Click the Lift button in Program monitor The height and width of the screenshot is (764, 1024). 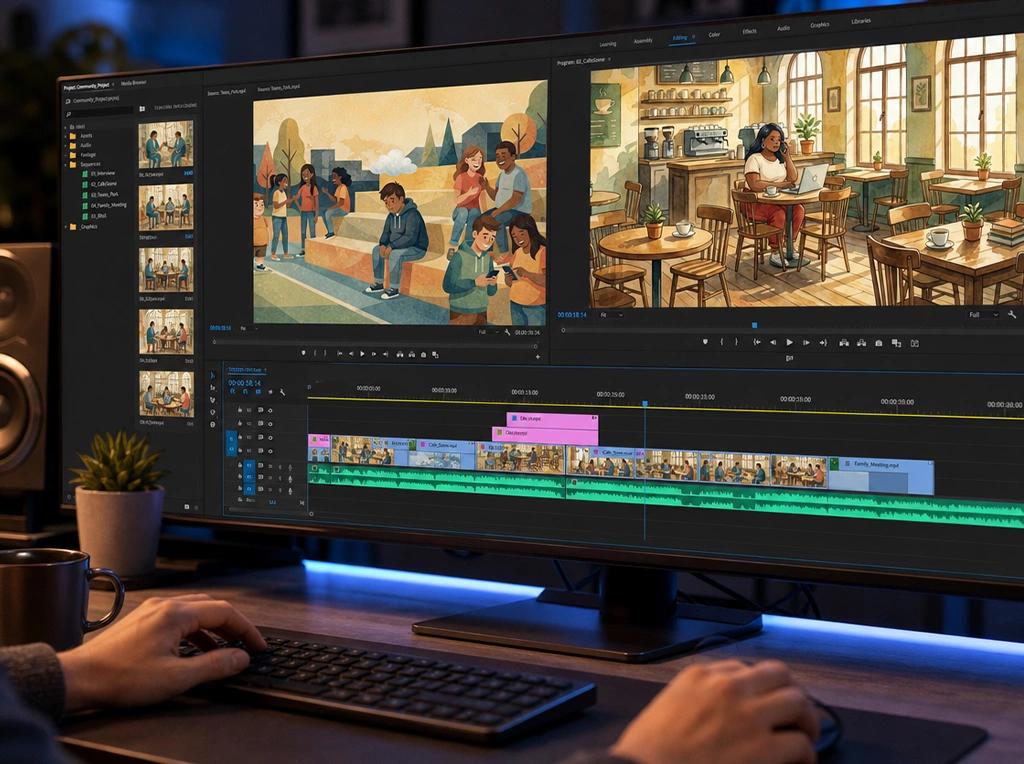(844, 343)
